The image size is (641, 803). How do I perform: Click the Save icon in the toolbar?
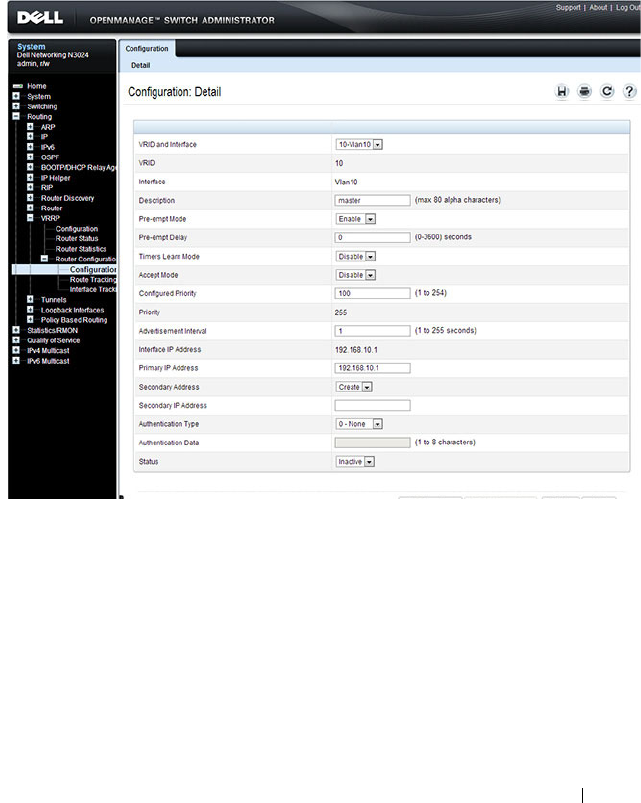tap(562, 92)
